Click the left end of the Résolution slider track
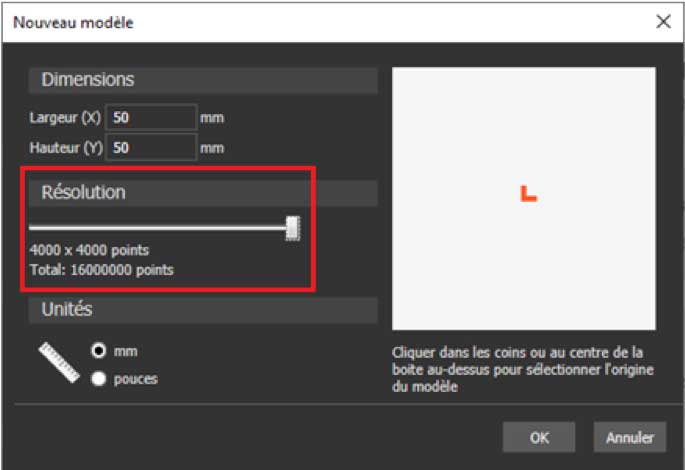Image resolution: width=685 pixels, height=470 pixels. tap(33, 228)
